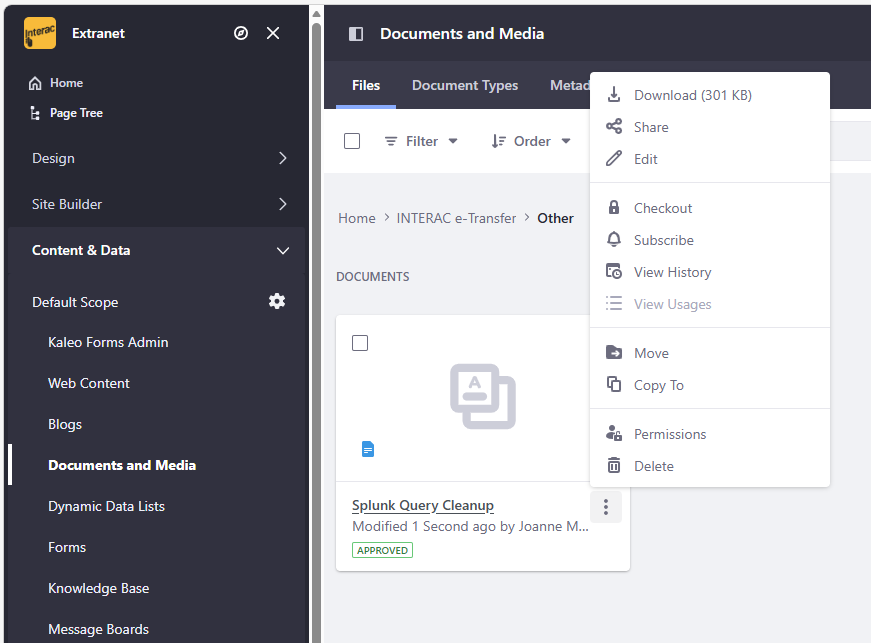This screenshot has height=643, width=871.
Task: Click the APPROVED status label
Action: pyautogui.click(x=382, y=550)
